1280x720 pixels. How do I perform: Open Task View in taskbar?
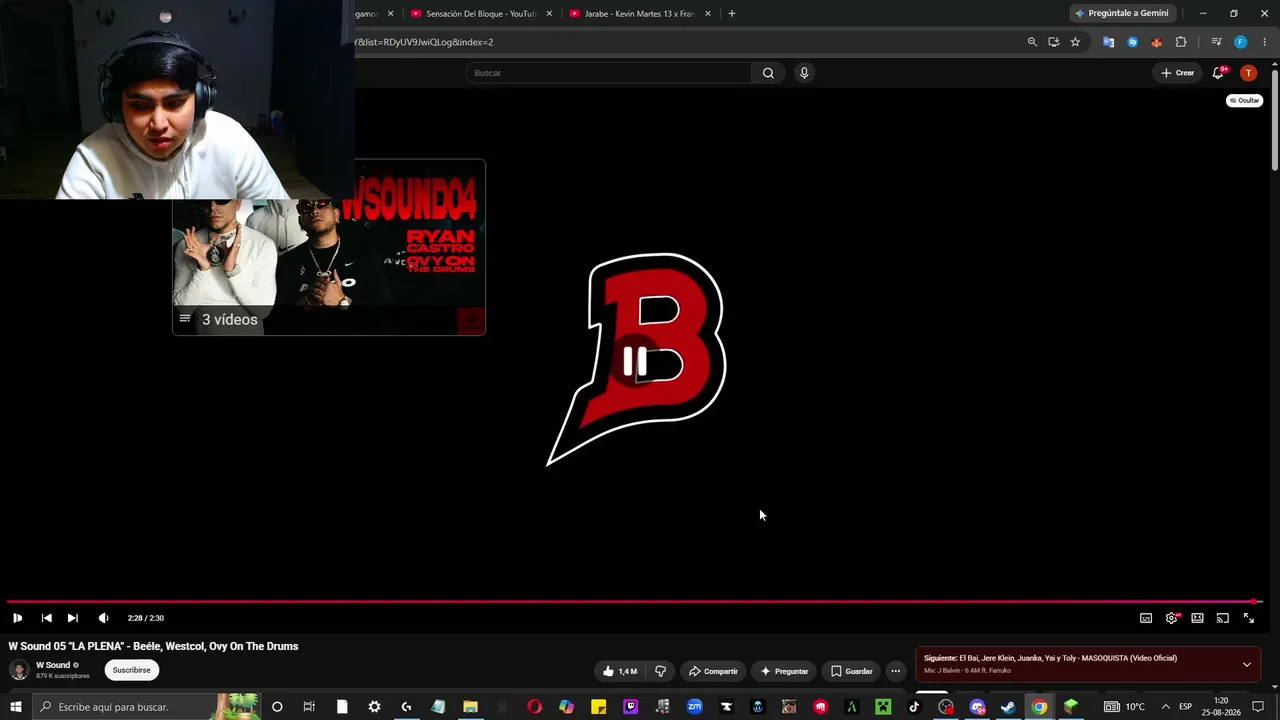tap(309, 707)
